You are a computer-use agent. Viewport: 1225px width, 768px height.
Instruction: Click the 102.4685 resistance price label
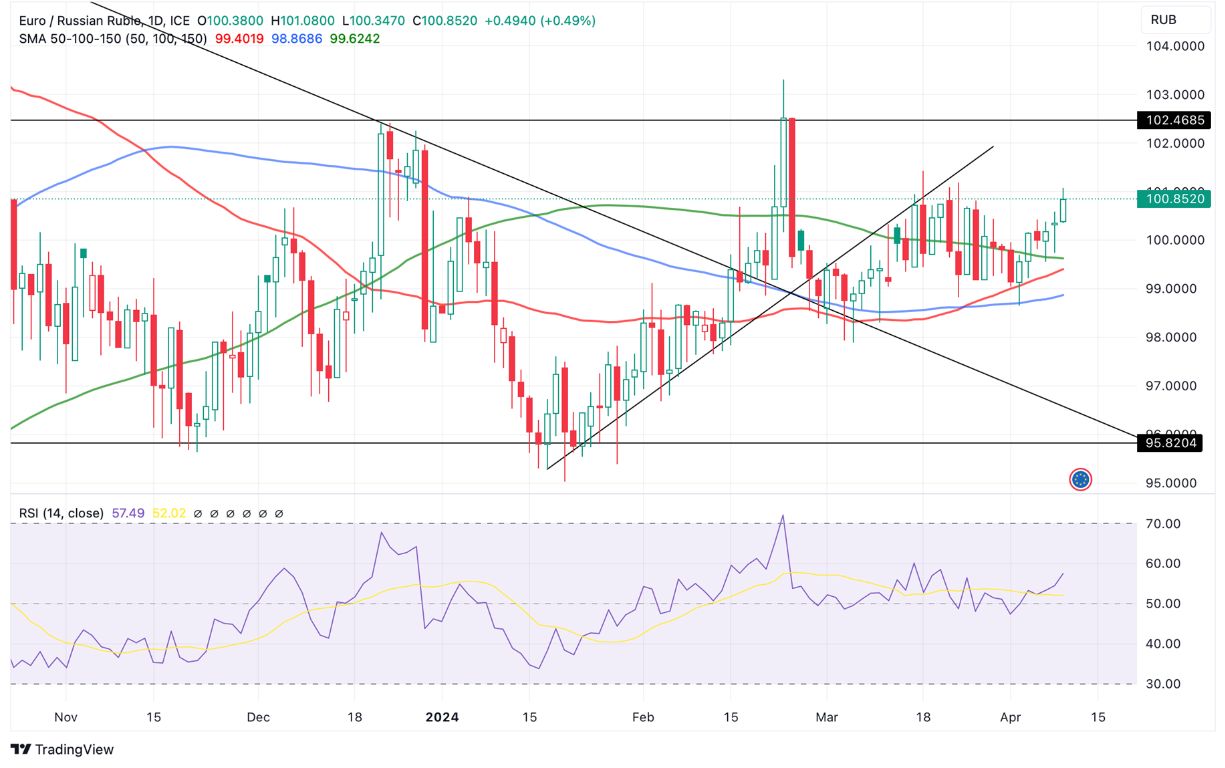click(x=1173, y=120)
